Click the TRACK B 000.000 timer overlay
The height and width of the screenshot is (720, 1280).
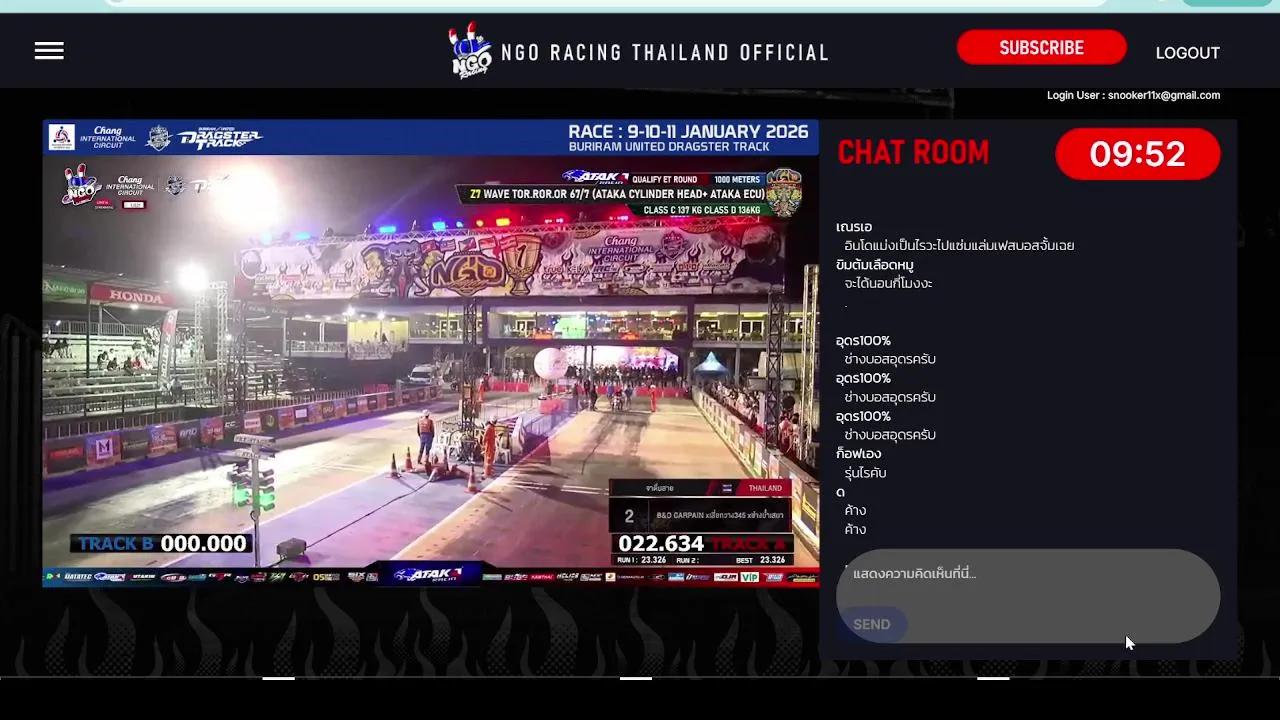160,543
